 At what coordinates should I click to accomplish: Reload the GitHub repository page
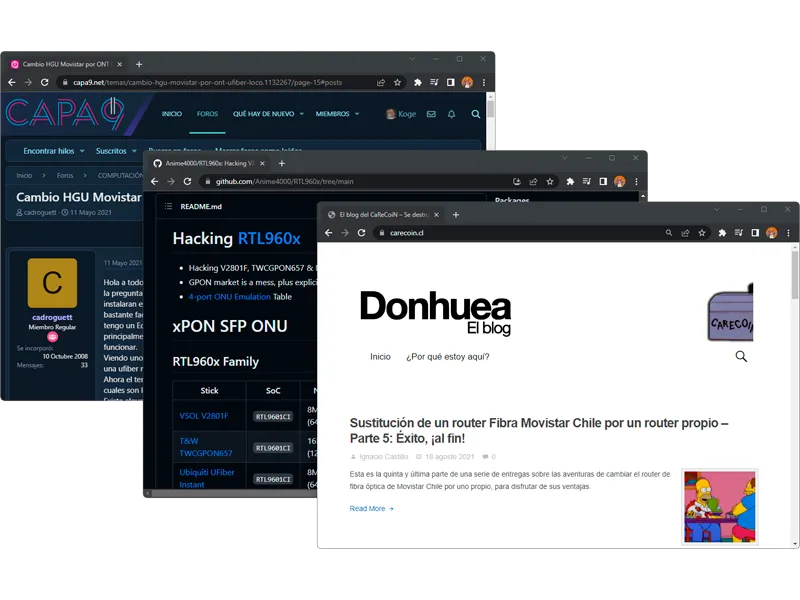tap(187, 181)
